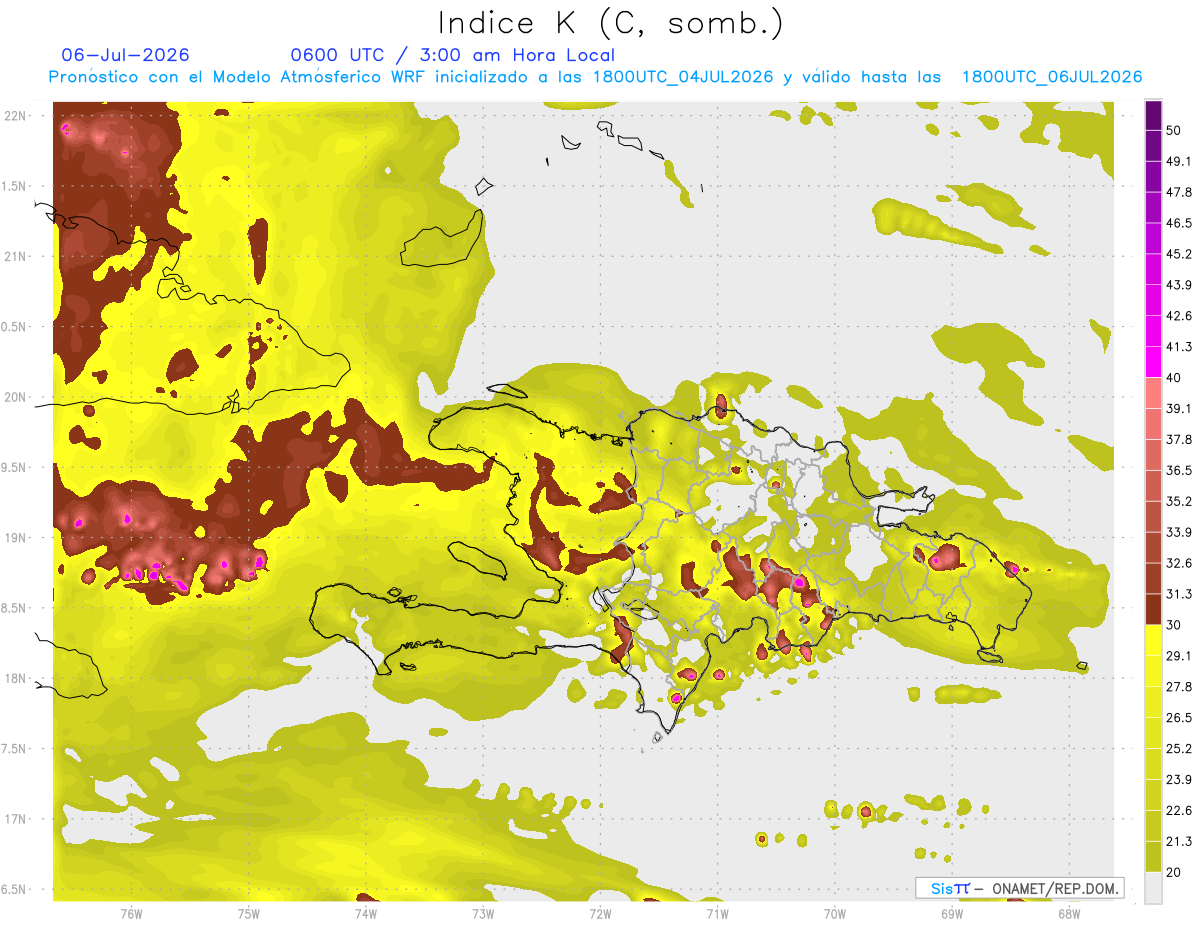
Task: Click the '32.6' color scale value
Action: point(1178,564)
